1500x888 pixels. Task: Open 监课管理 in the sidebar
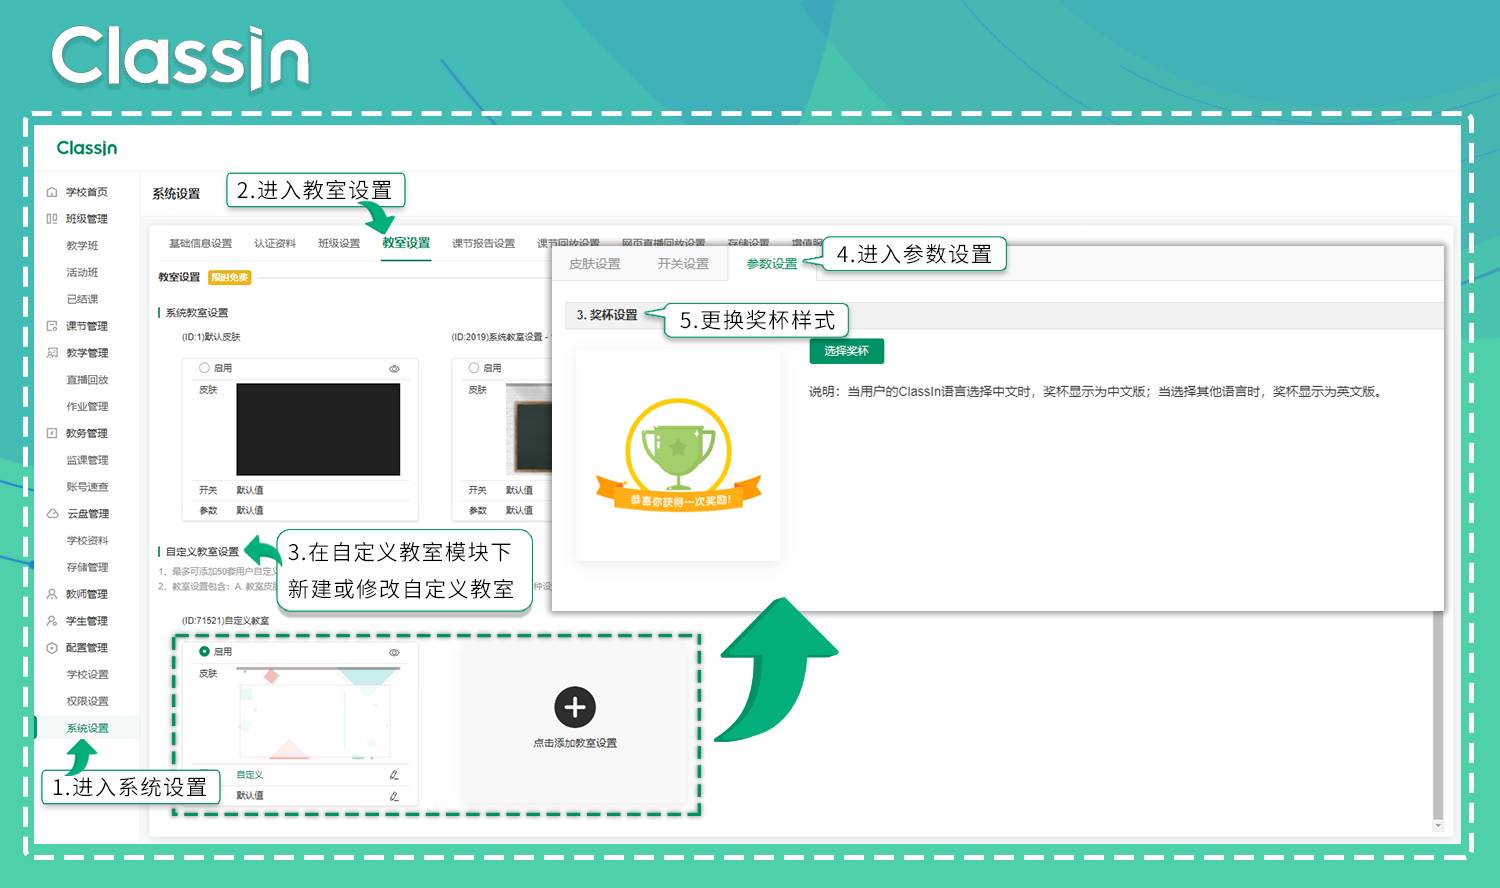[x=87, y=460]
